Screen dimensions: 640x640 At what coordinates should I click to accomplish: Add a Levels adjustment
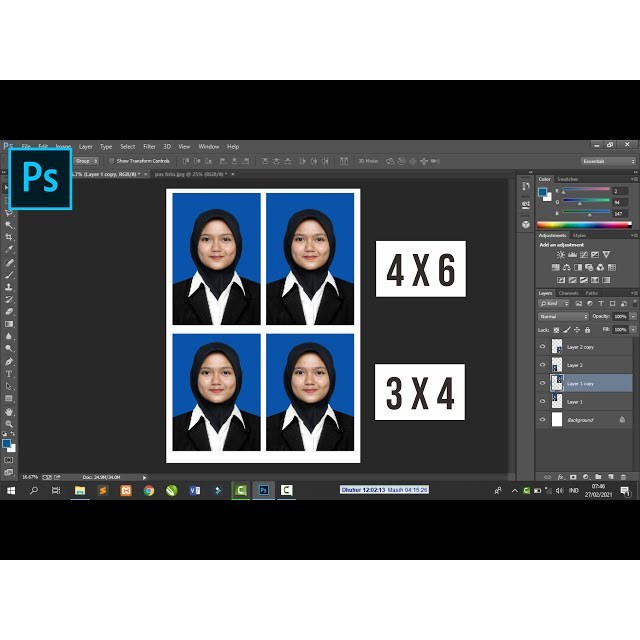pyautogui.click(x=572, y=255)
